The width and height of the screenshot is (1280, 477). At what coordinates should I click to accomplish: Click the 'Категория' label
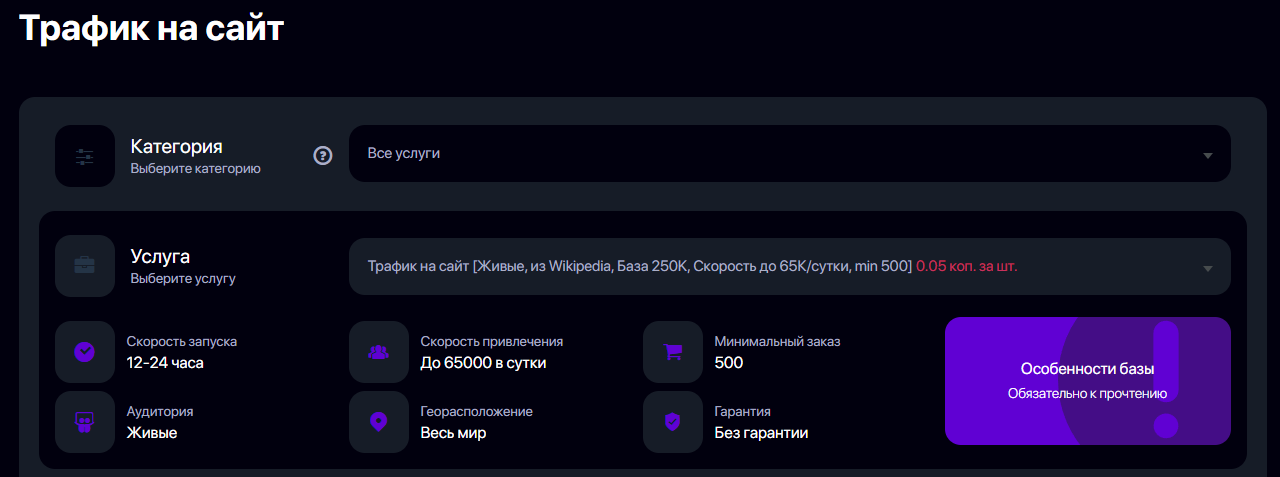[x=176, y=146]
